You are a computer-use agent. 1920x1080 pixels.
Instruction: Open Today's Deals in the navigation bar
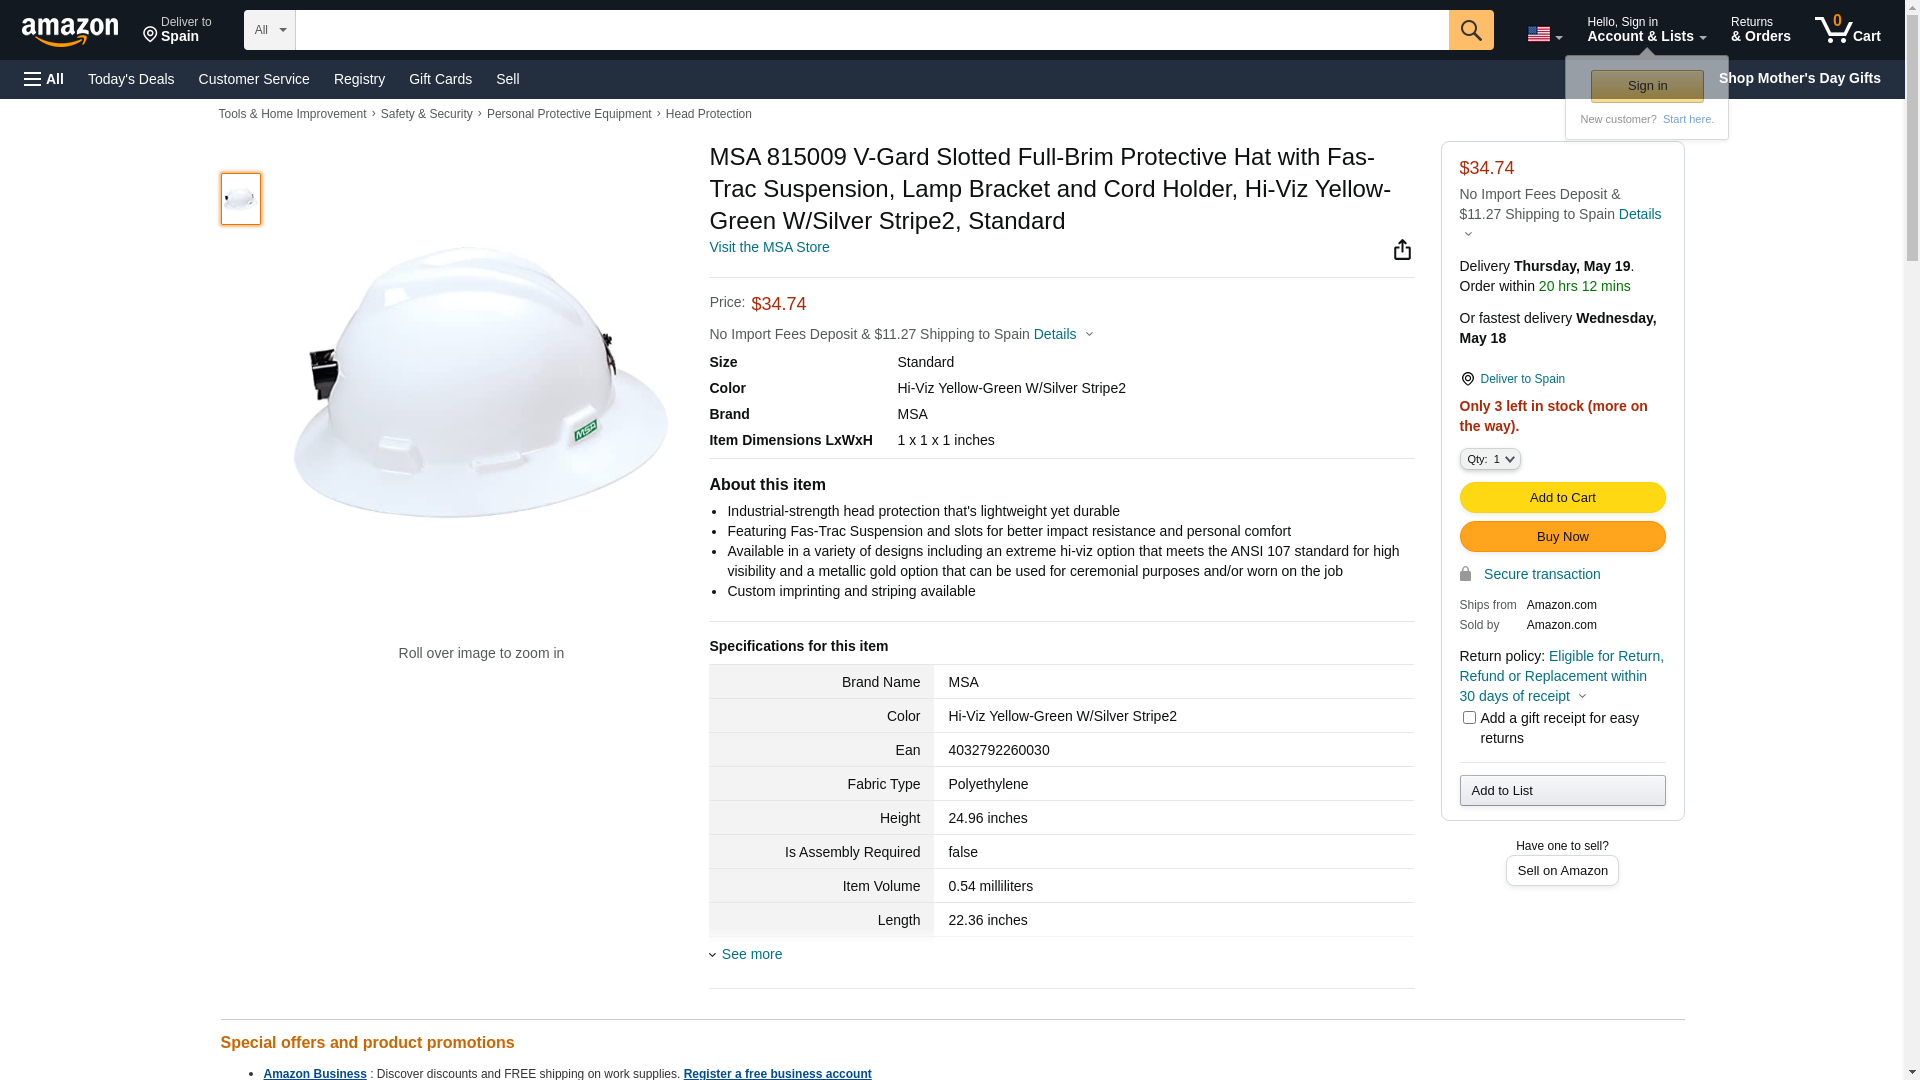point(131,79)
